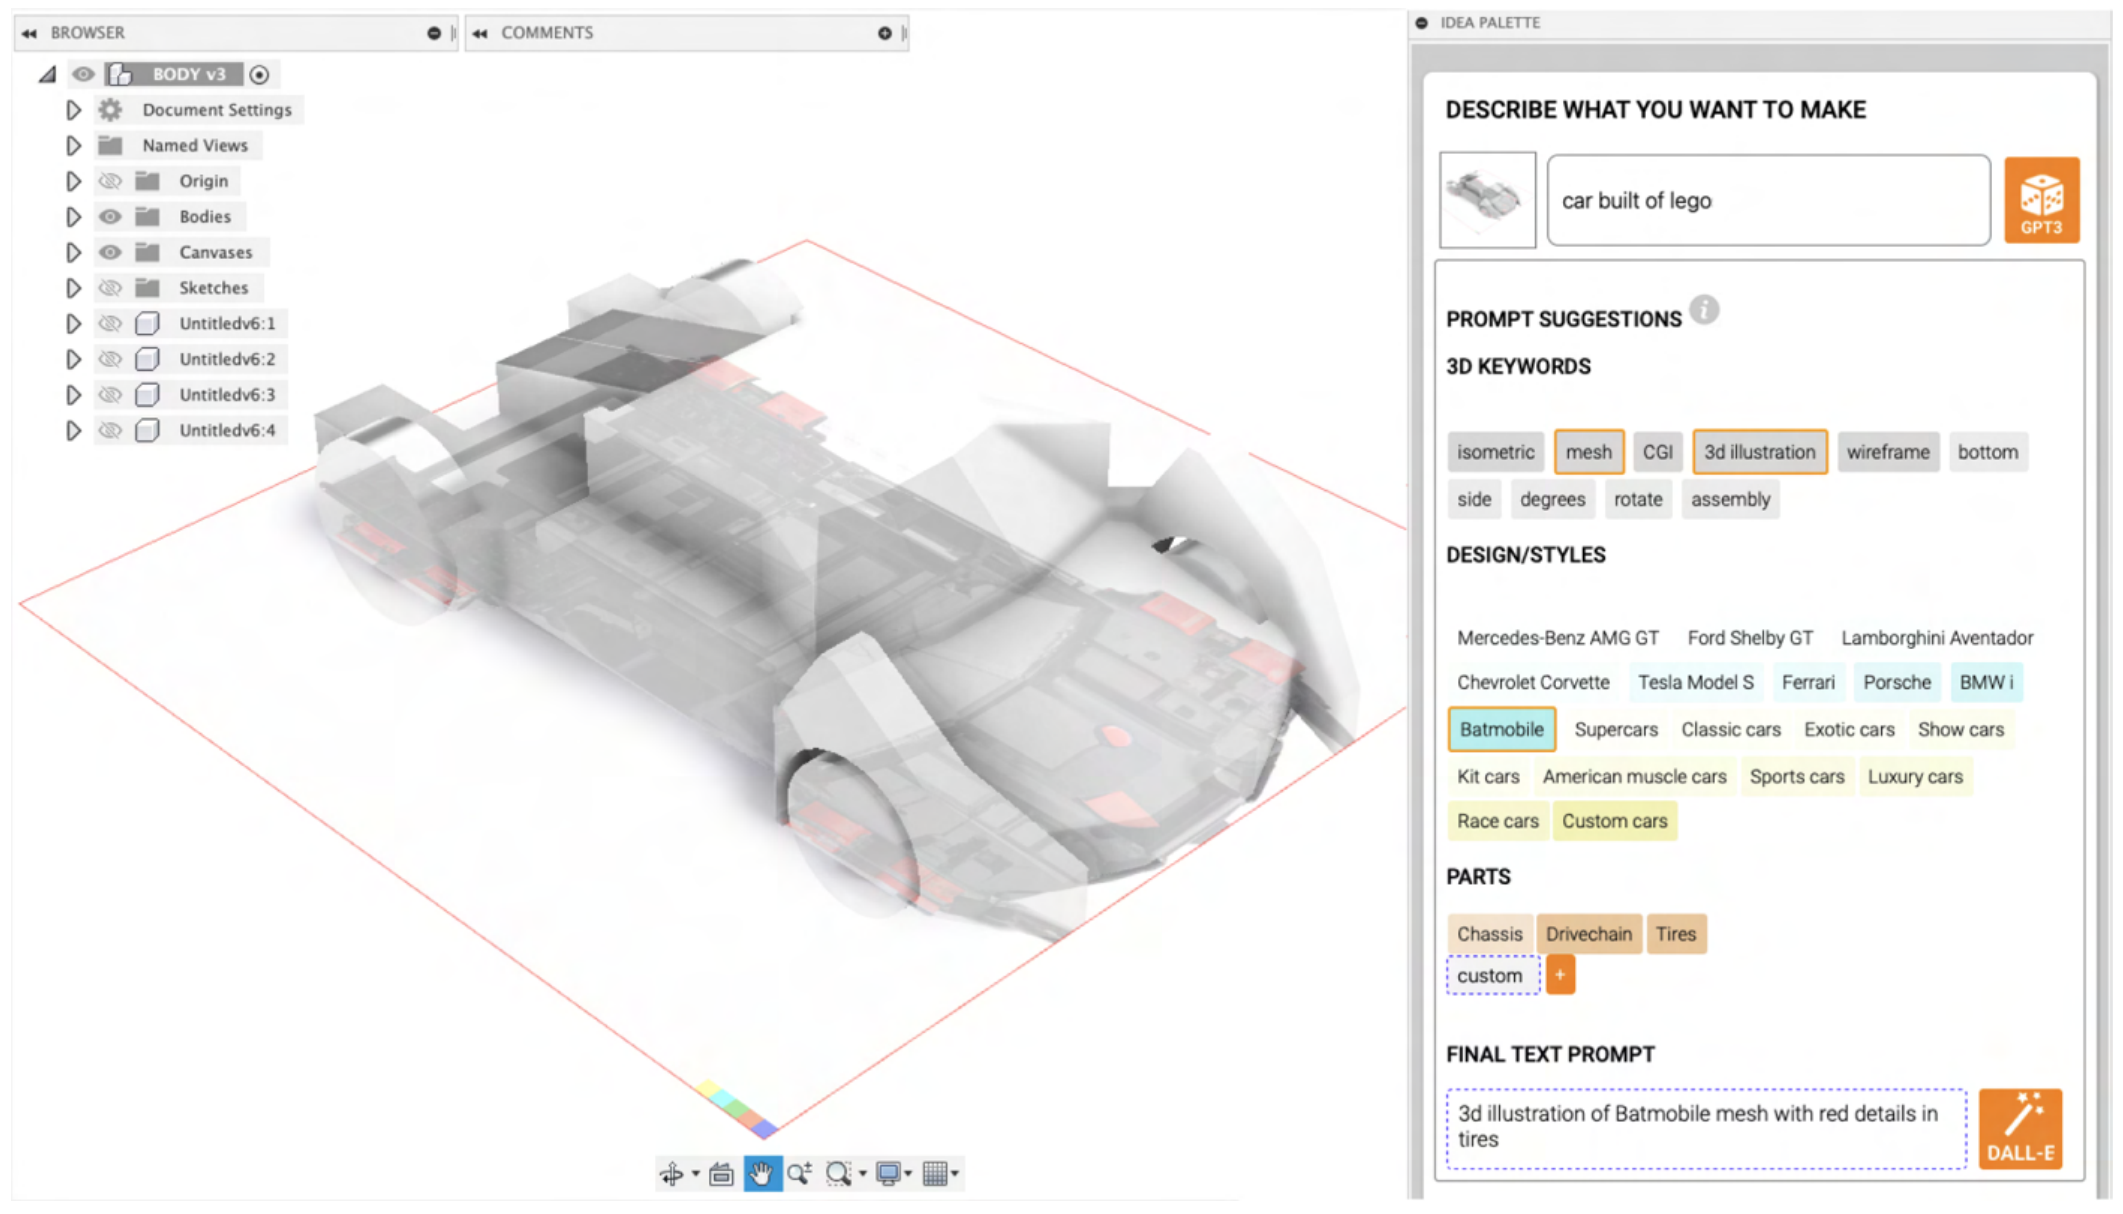Click the BODY v3 component icon

click(x=120, y=74)
